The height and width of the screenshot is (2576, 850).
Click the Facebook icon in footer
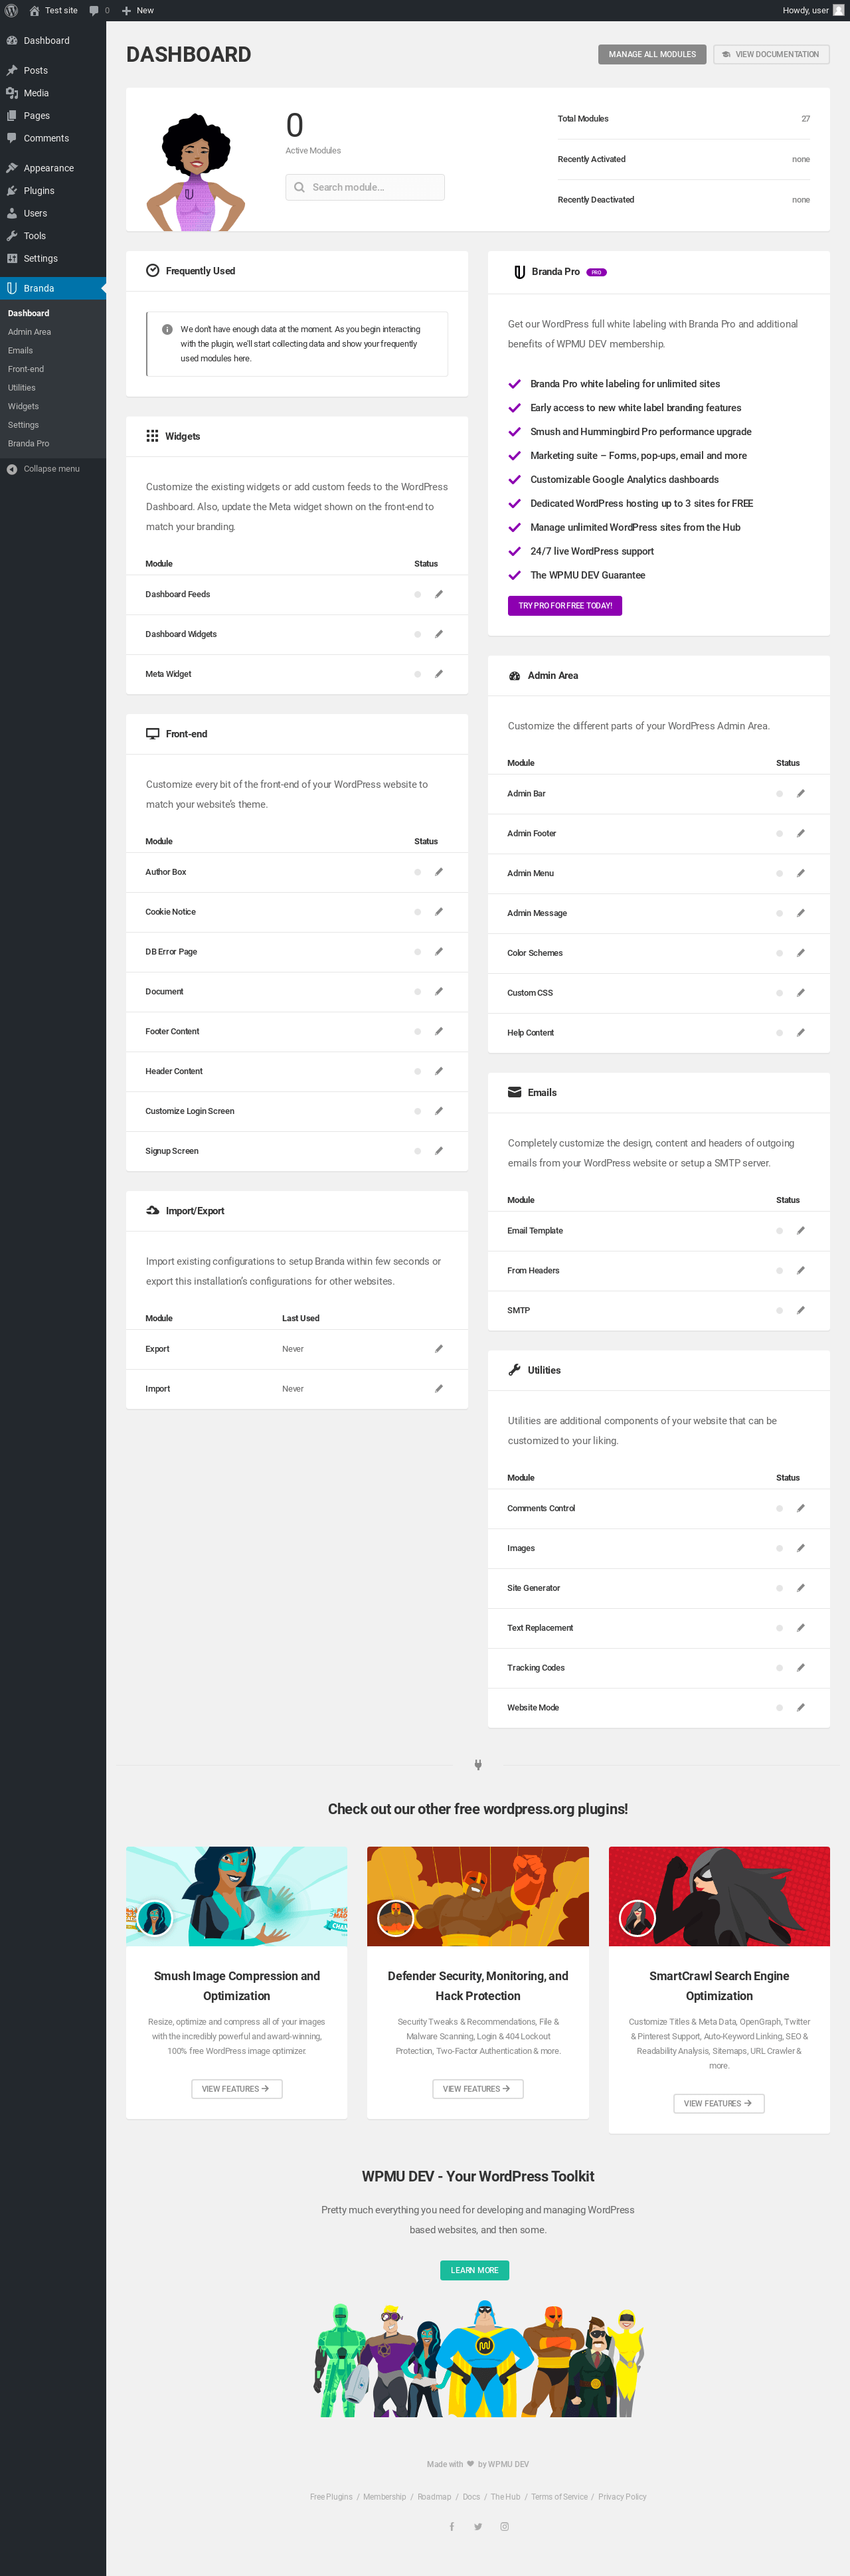452,2526
